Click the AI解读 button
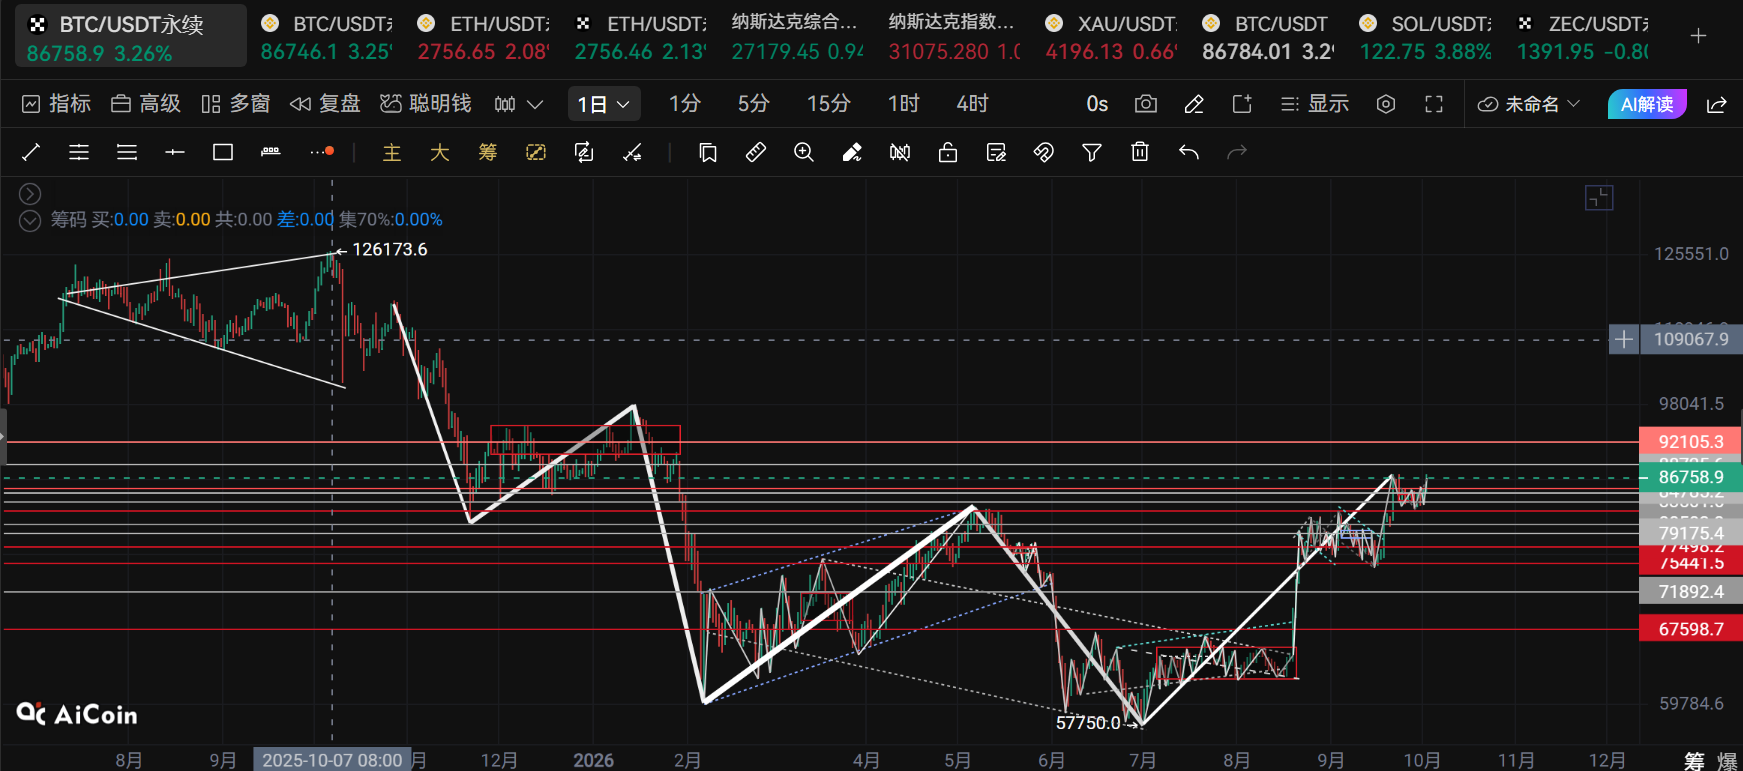Image resolution: width=1743 pixels, height=771 pixels. [1647, 104]
